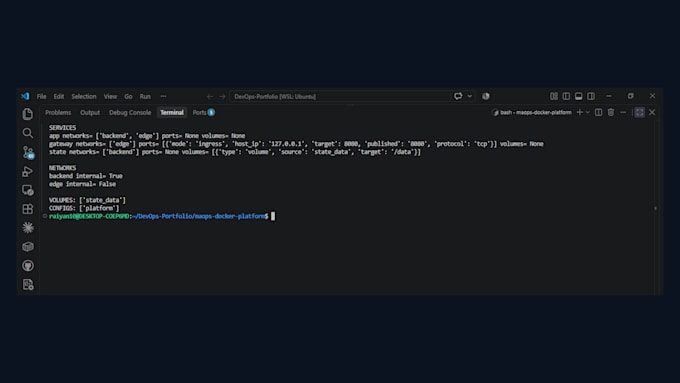The height and width of the screenshot is (383, 680).
Task: Open the Remote Explorer view
Action: [28, 190]
